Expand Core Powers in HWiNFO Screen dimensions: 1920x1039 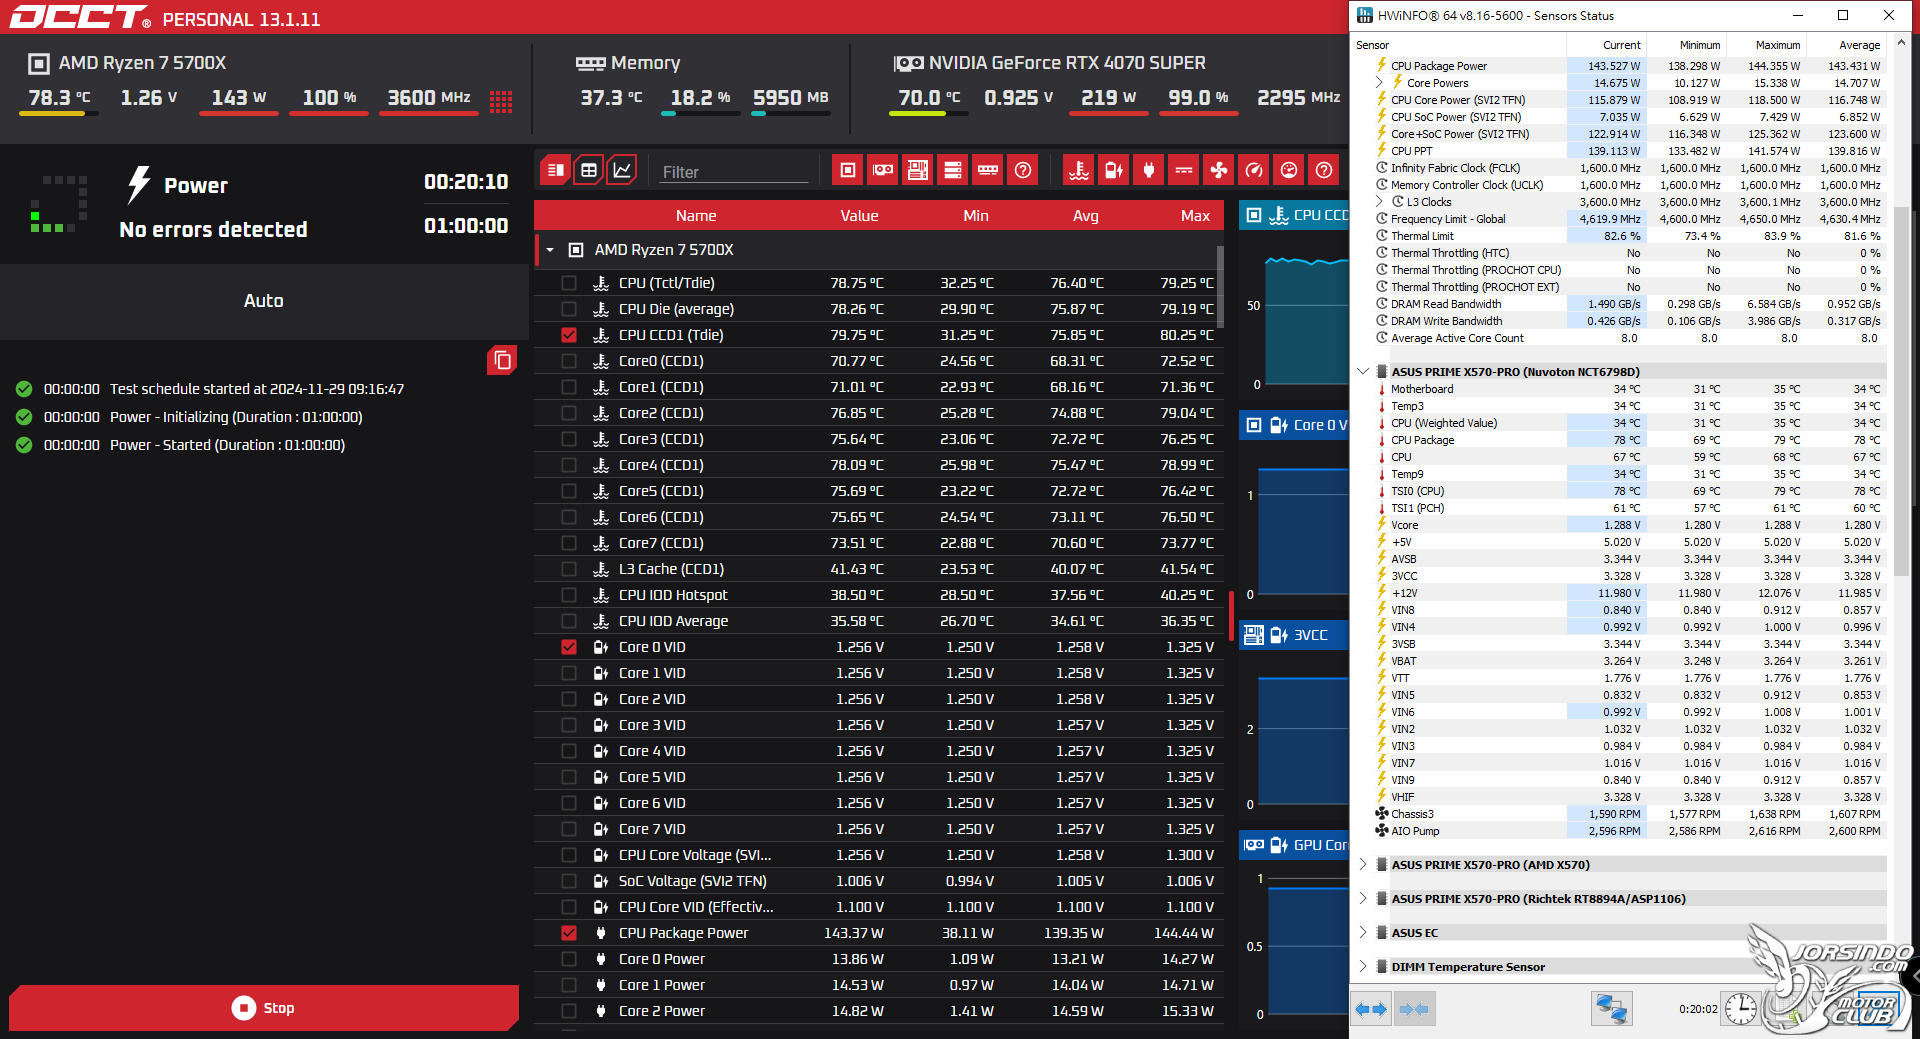[x=1379, y=83]
